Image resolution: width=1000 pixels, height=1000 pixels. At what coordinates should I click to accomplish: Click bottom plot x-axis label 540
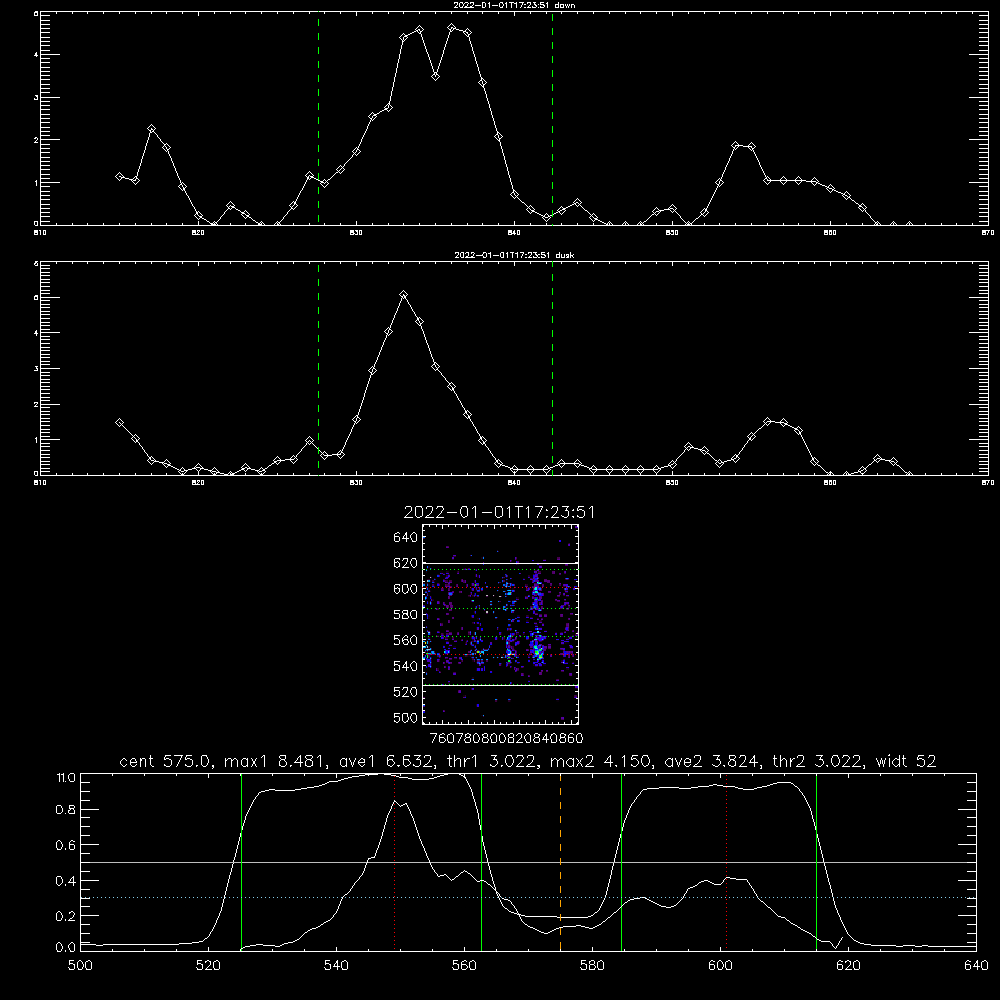[x=336, y=966]
